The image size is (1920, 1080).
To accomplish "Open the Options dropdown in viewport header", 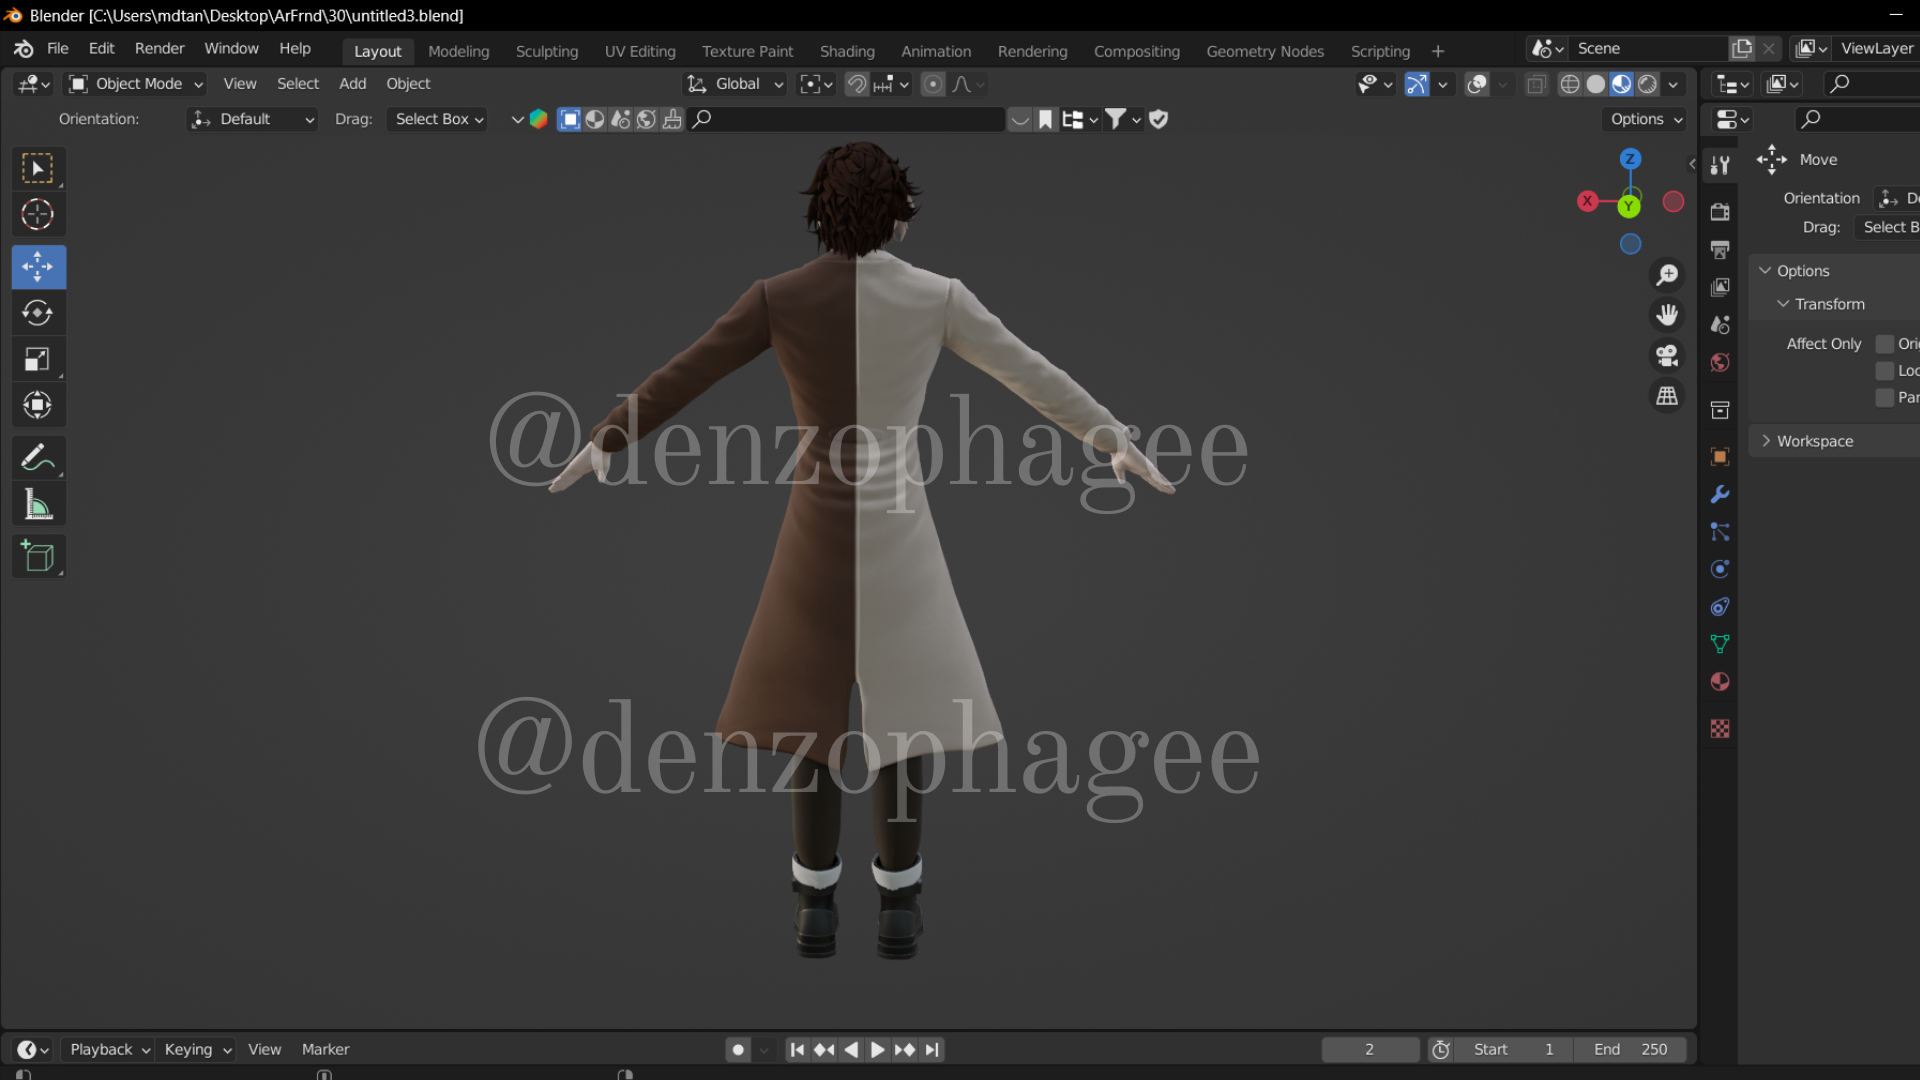I will 1646,120.
